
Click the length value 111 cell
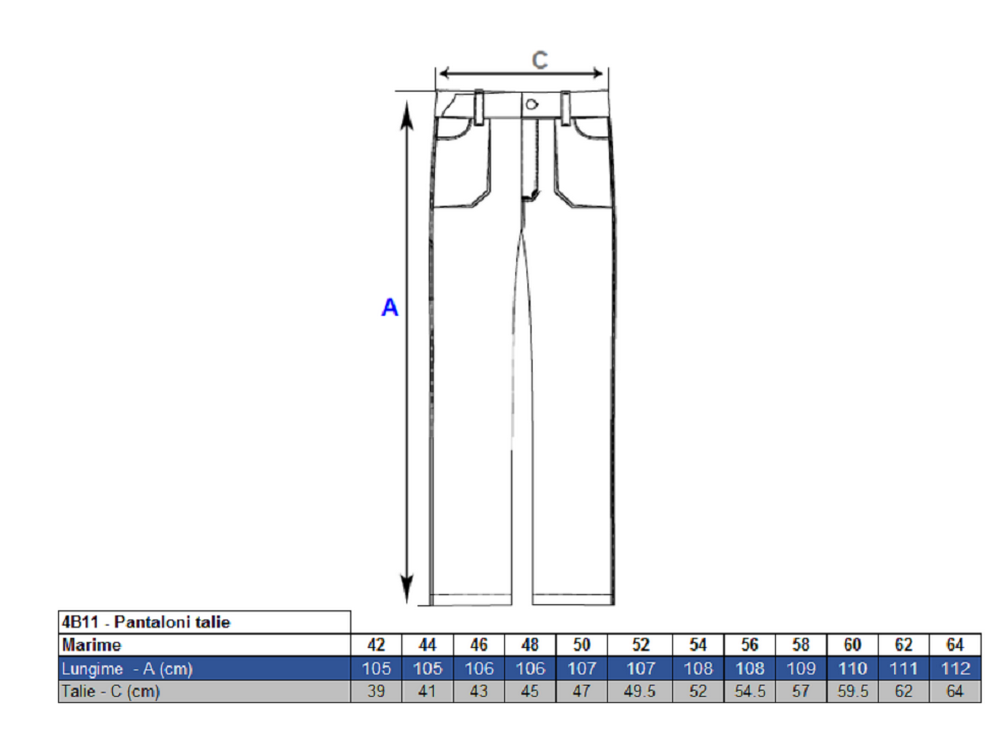click(x=904, y=669)
